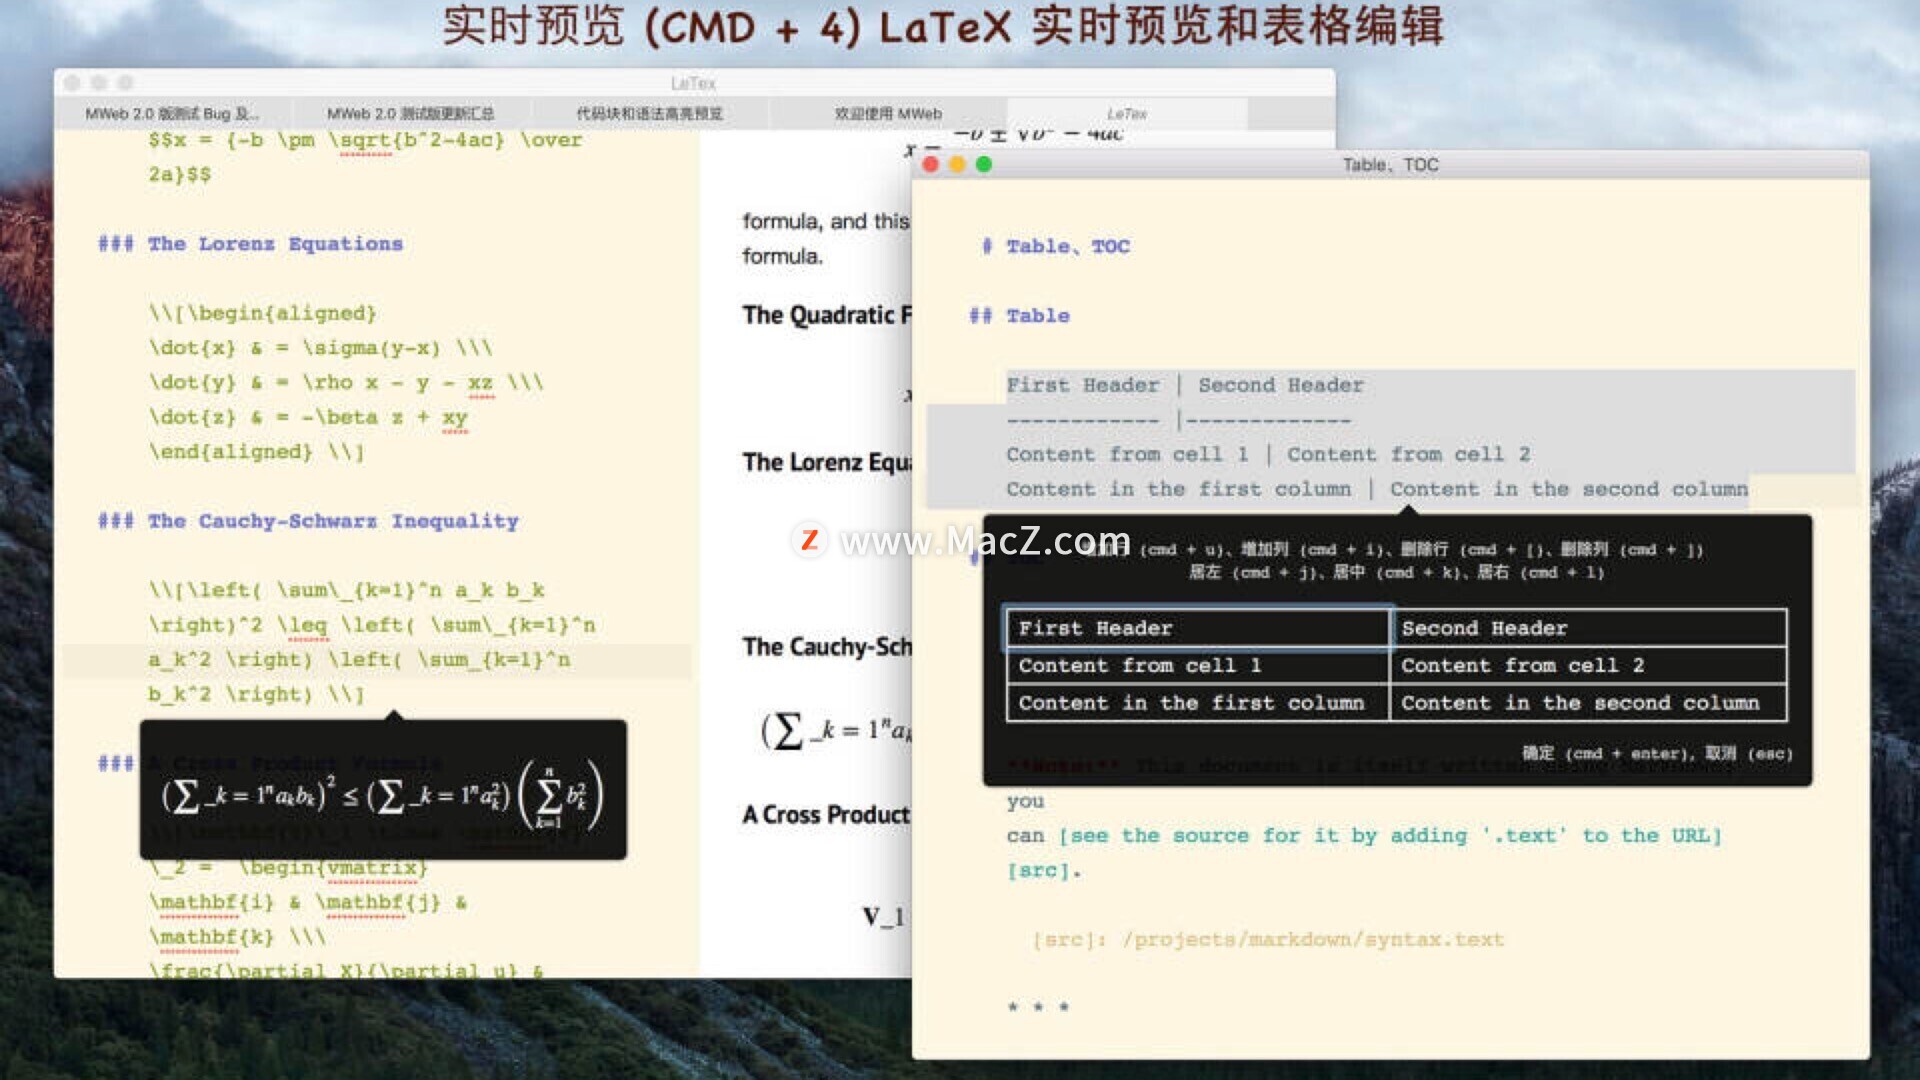The image size is (1920, 1080).
Task: Click the 'Table、TOC' window title
Action: (x=1390, y=165)
